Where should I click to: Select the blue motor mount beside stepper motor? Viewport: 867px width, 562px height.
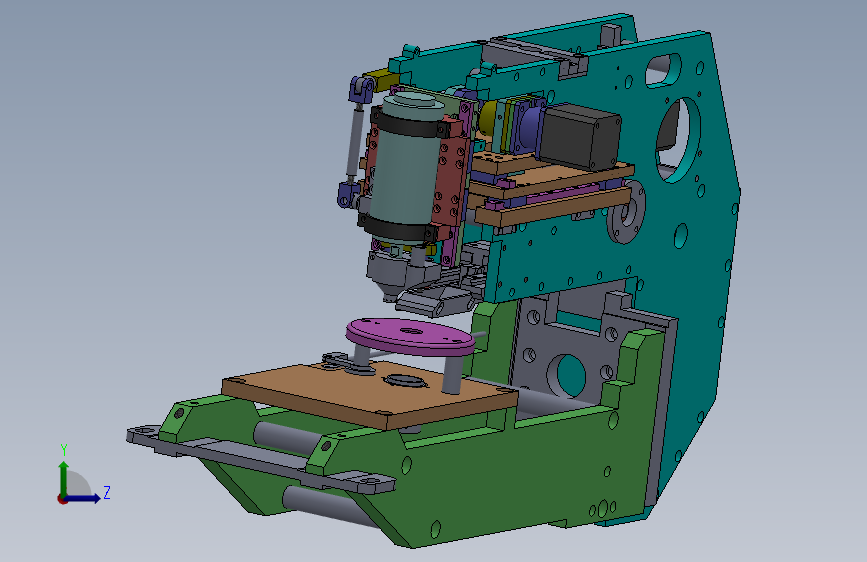(528, 127)
